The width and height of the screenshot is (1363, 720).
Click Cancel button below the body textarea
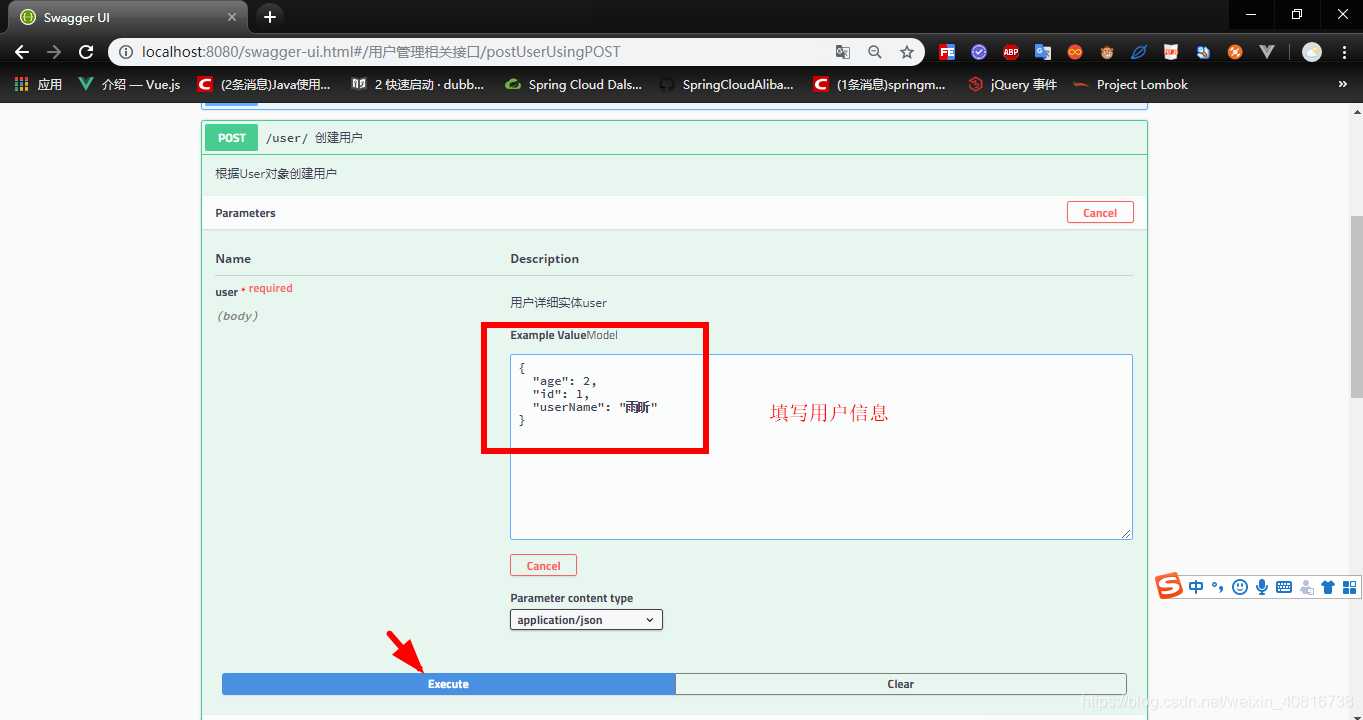click(x=543, y=565)
